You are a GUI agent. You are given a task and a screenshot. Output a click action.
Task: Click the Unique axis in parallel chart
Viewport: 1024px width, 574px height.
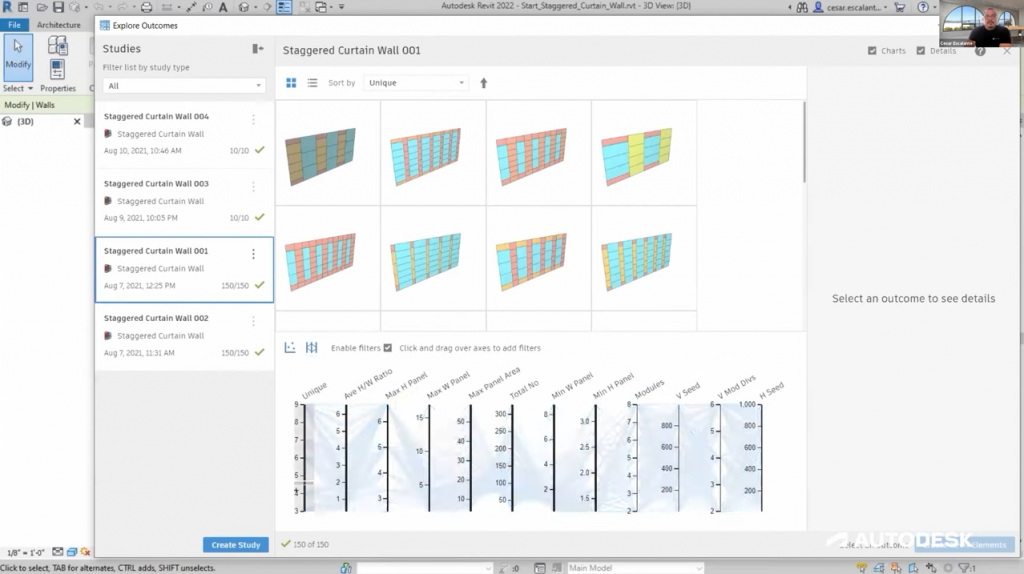[305, 458]
